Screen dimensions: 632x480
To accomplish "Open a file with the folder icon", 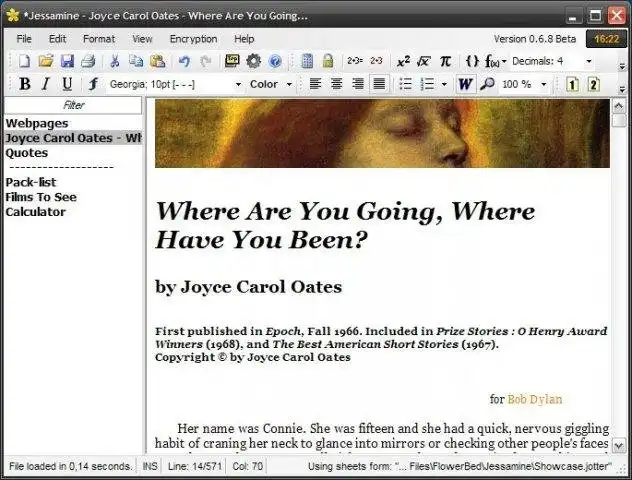I will pyautogui.click(x=46, y=61).
